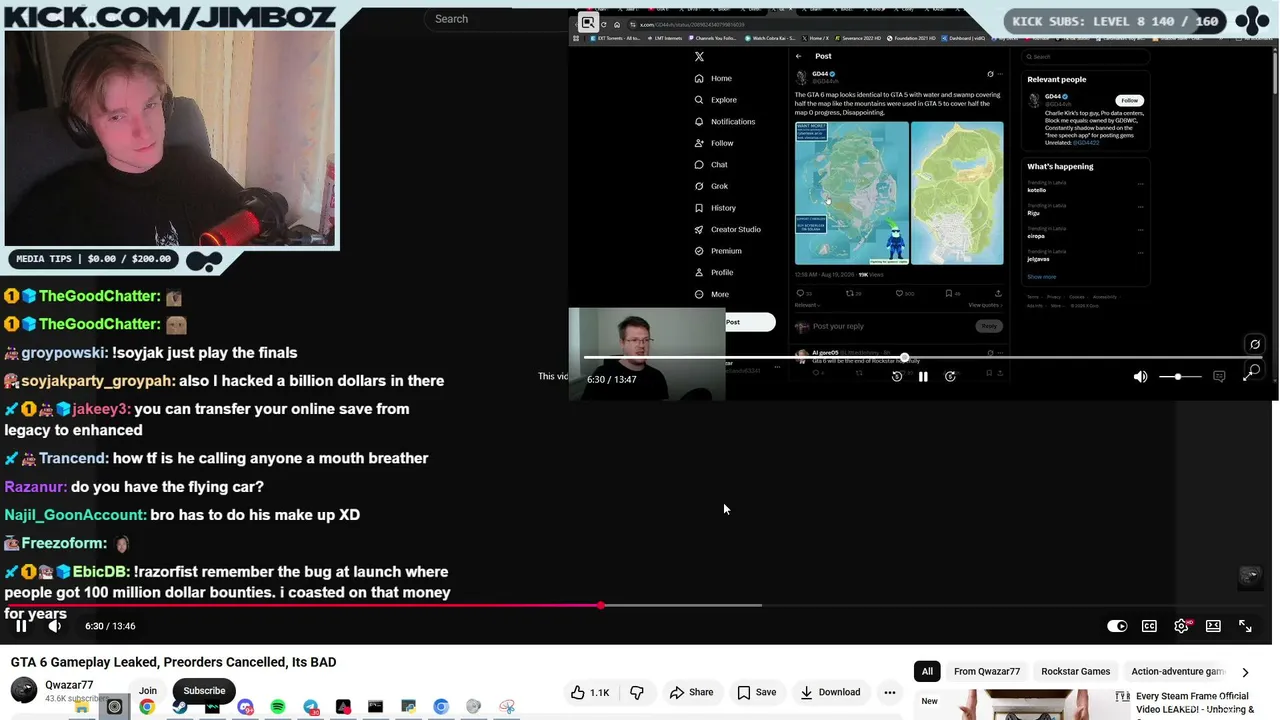Mute the embedded video speaker icon
This screenshot has width=1280, height=720.
(x=1140, y=377)
